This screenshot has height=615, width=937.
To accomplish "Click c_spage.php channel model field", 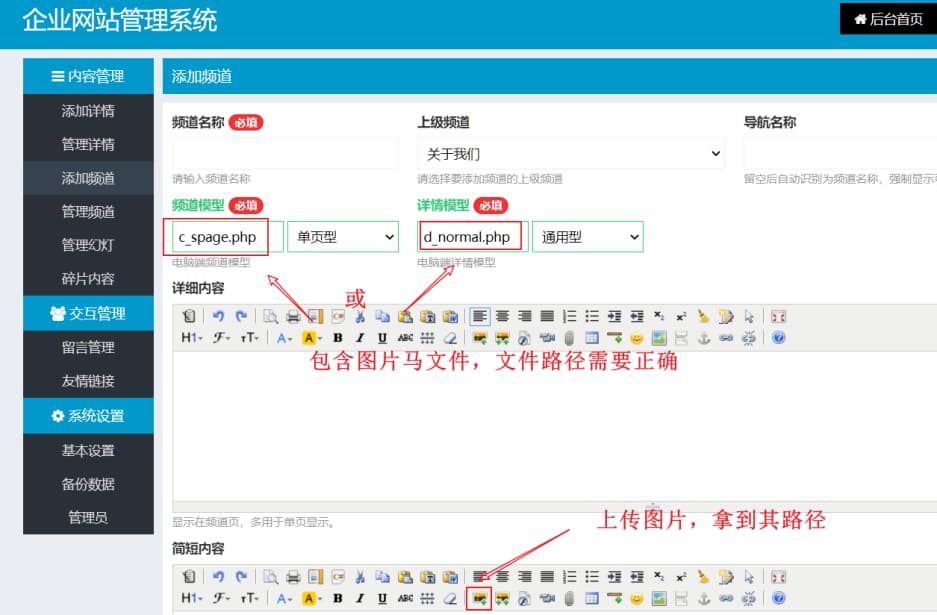I will [227, 237].
